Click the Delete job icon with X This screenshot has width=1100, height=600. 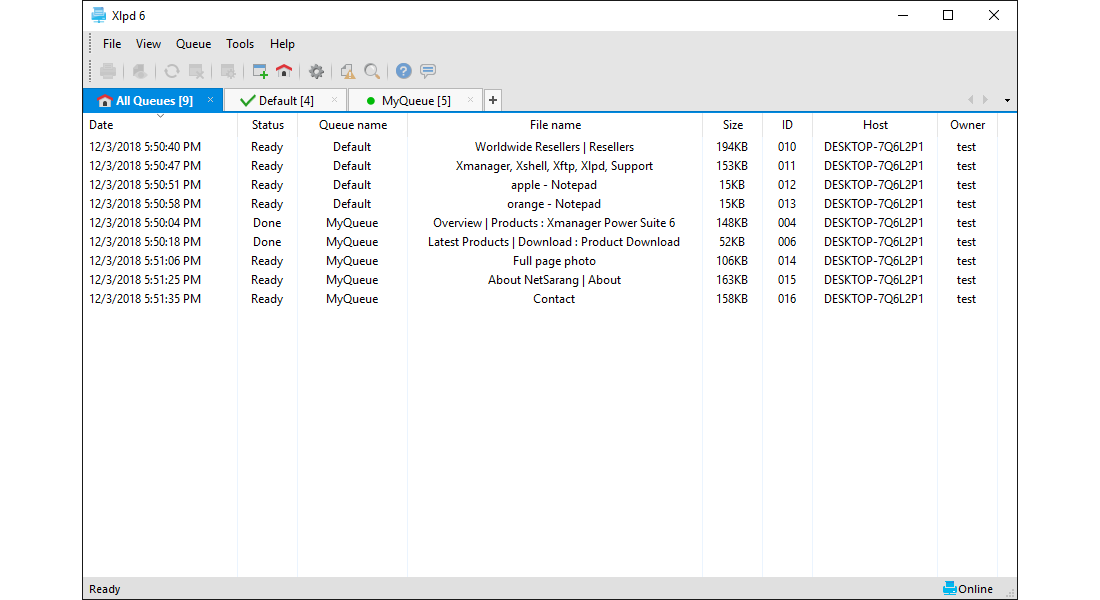tap(197, 71)
